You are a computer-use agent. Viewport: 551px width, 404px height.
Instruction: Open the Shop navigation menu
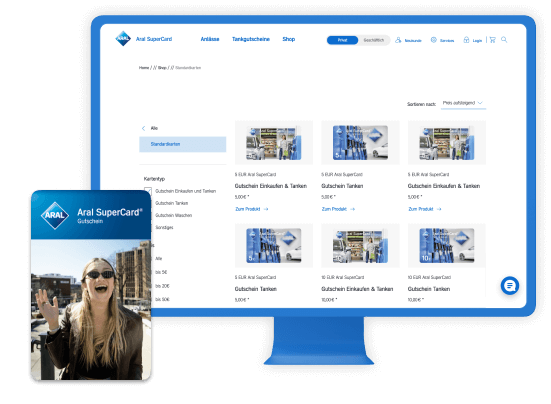(289, 39)
